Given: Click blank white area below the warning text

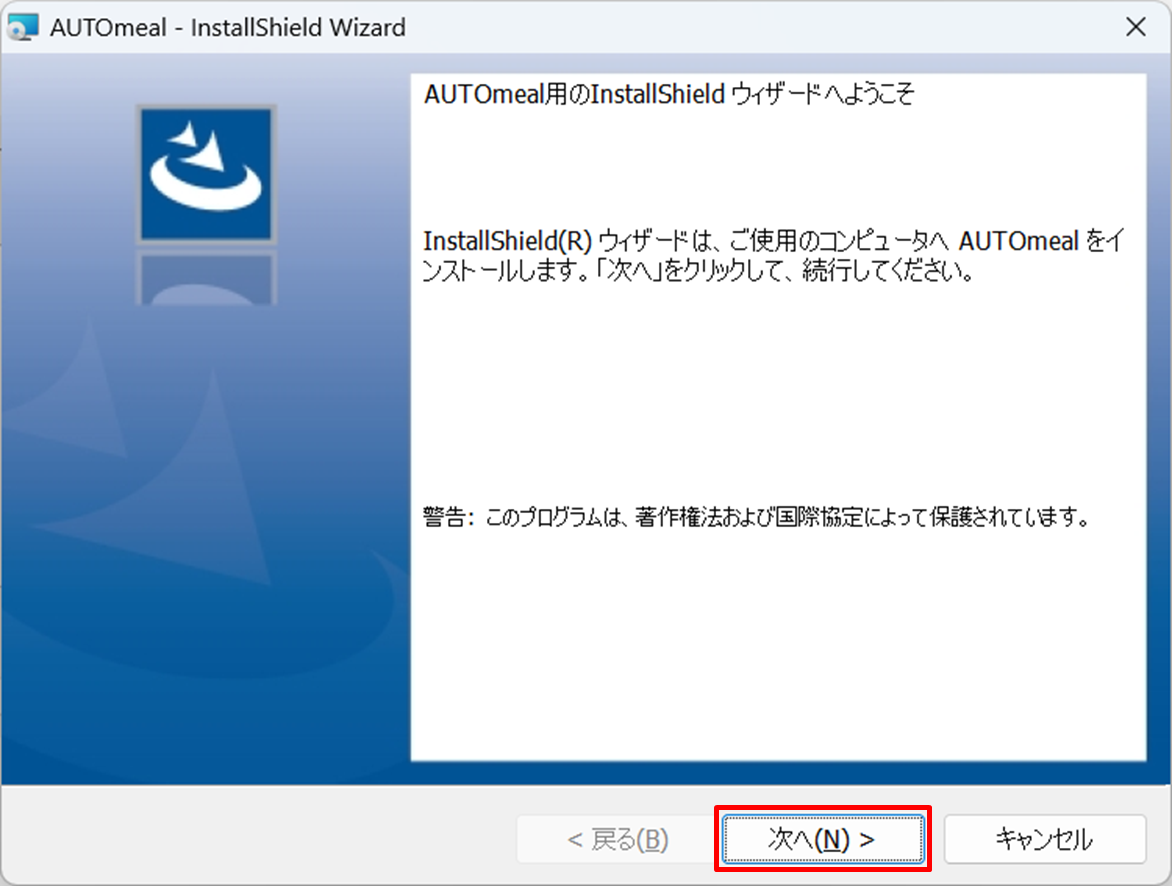Looking at the screenshot, I should click(x=778, y=650).
